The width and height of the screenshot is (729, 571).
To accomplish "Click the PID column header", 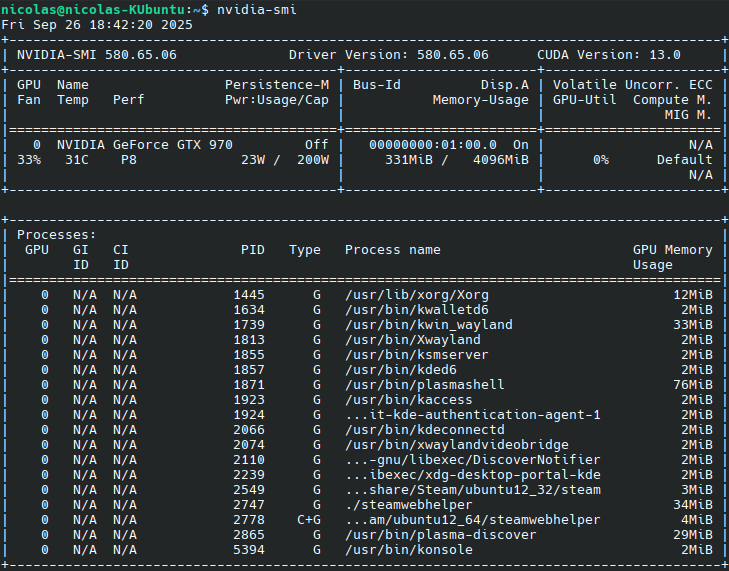I will click(252, 250).
